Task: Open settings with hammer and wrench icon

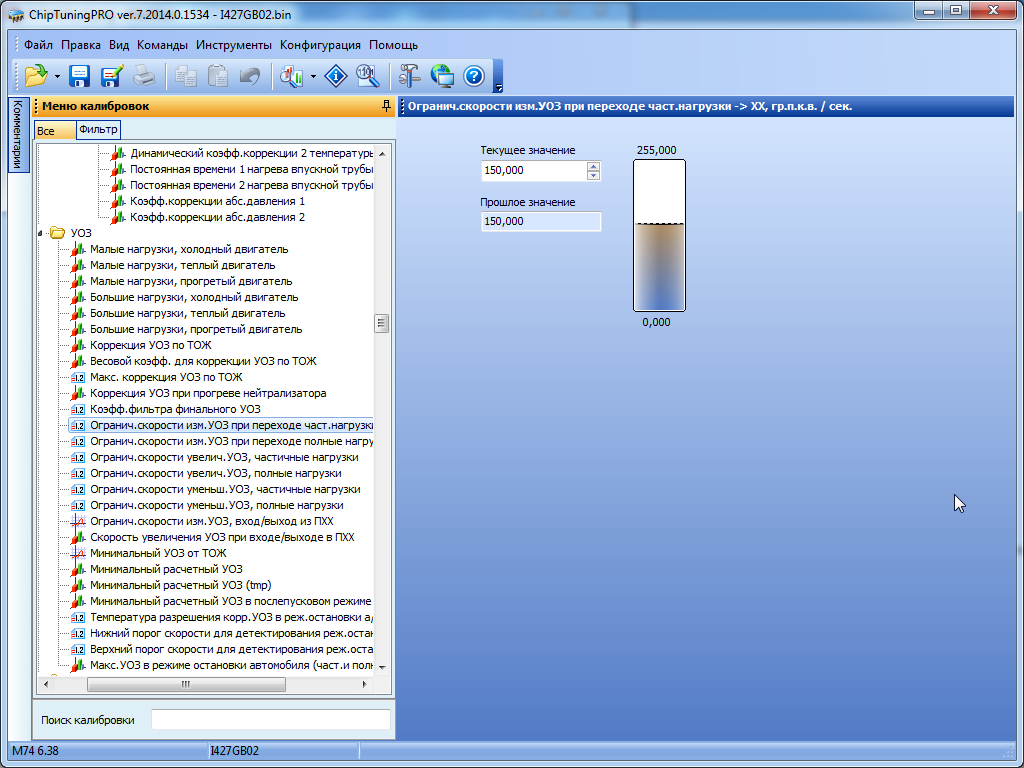Action: 410,76
